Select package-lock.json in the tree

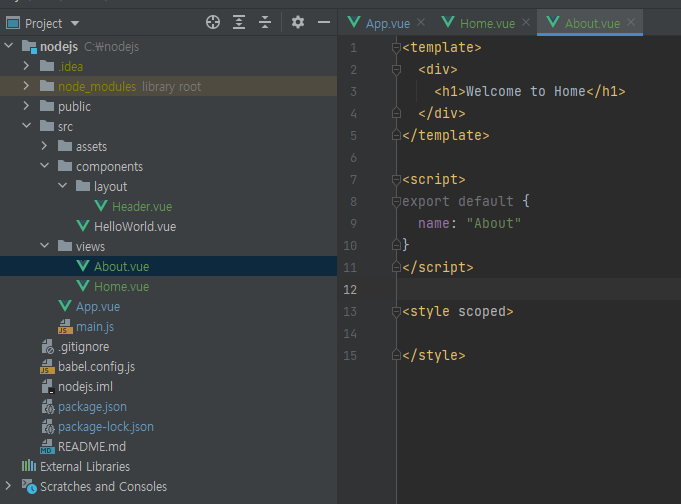coord(106,426)
